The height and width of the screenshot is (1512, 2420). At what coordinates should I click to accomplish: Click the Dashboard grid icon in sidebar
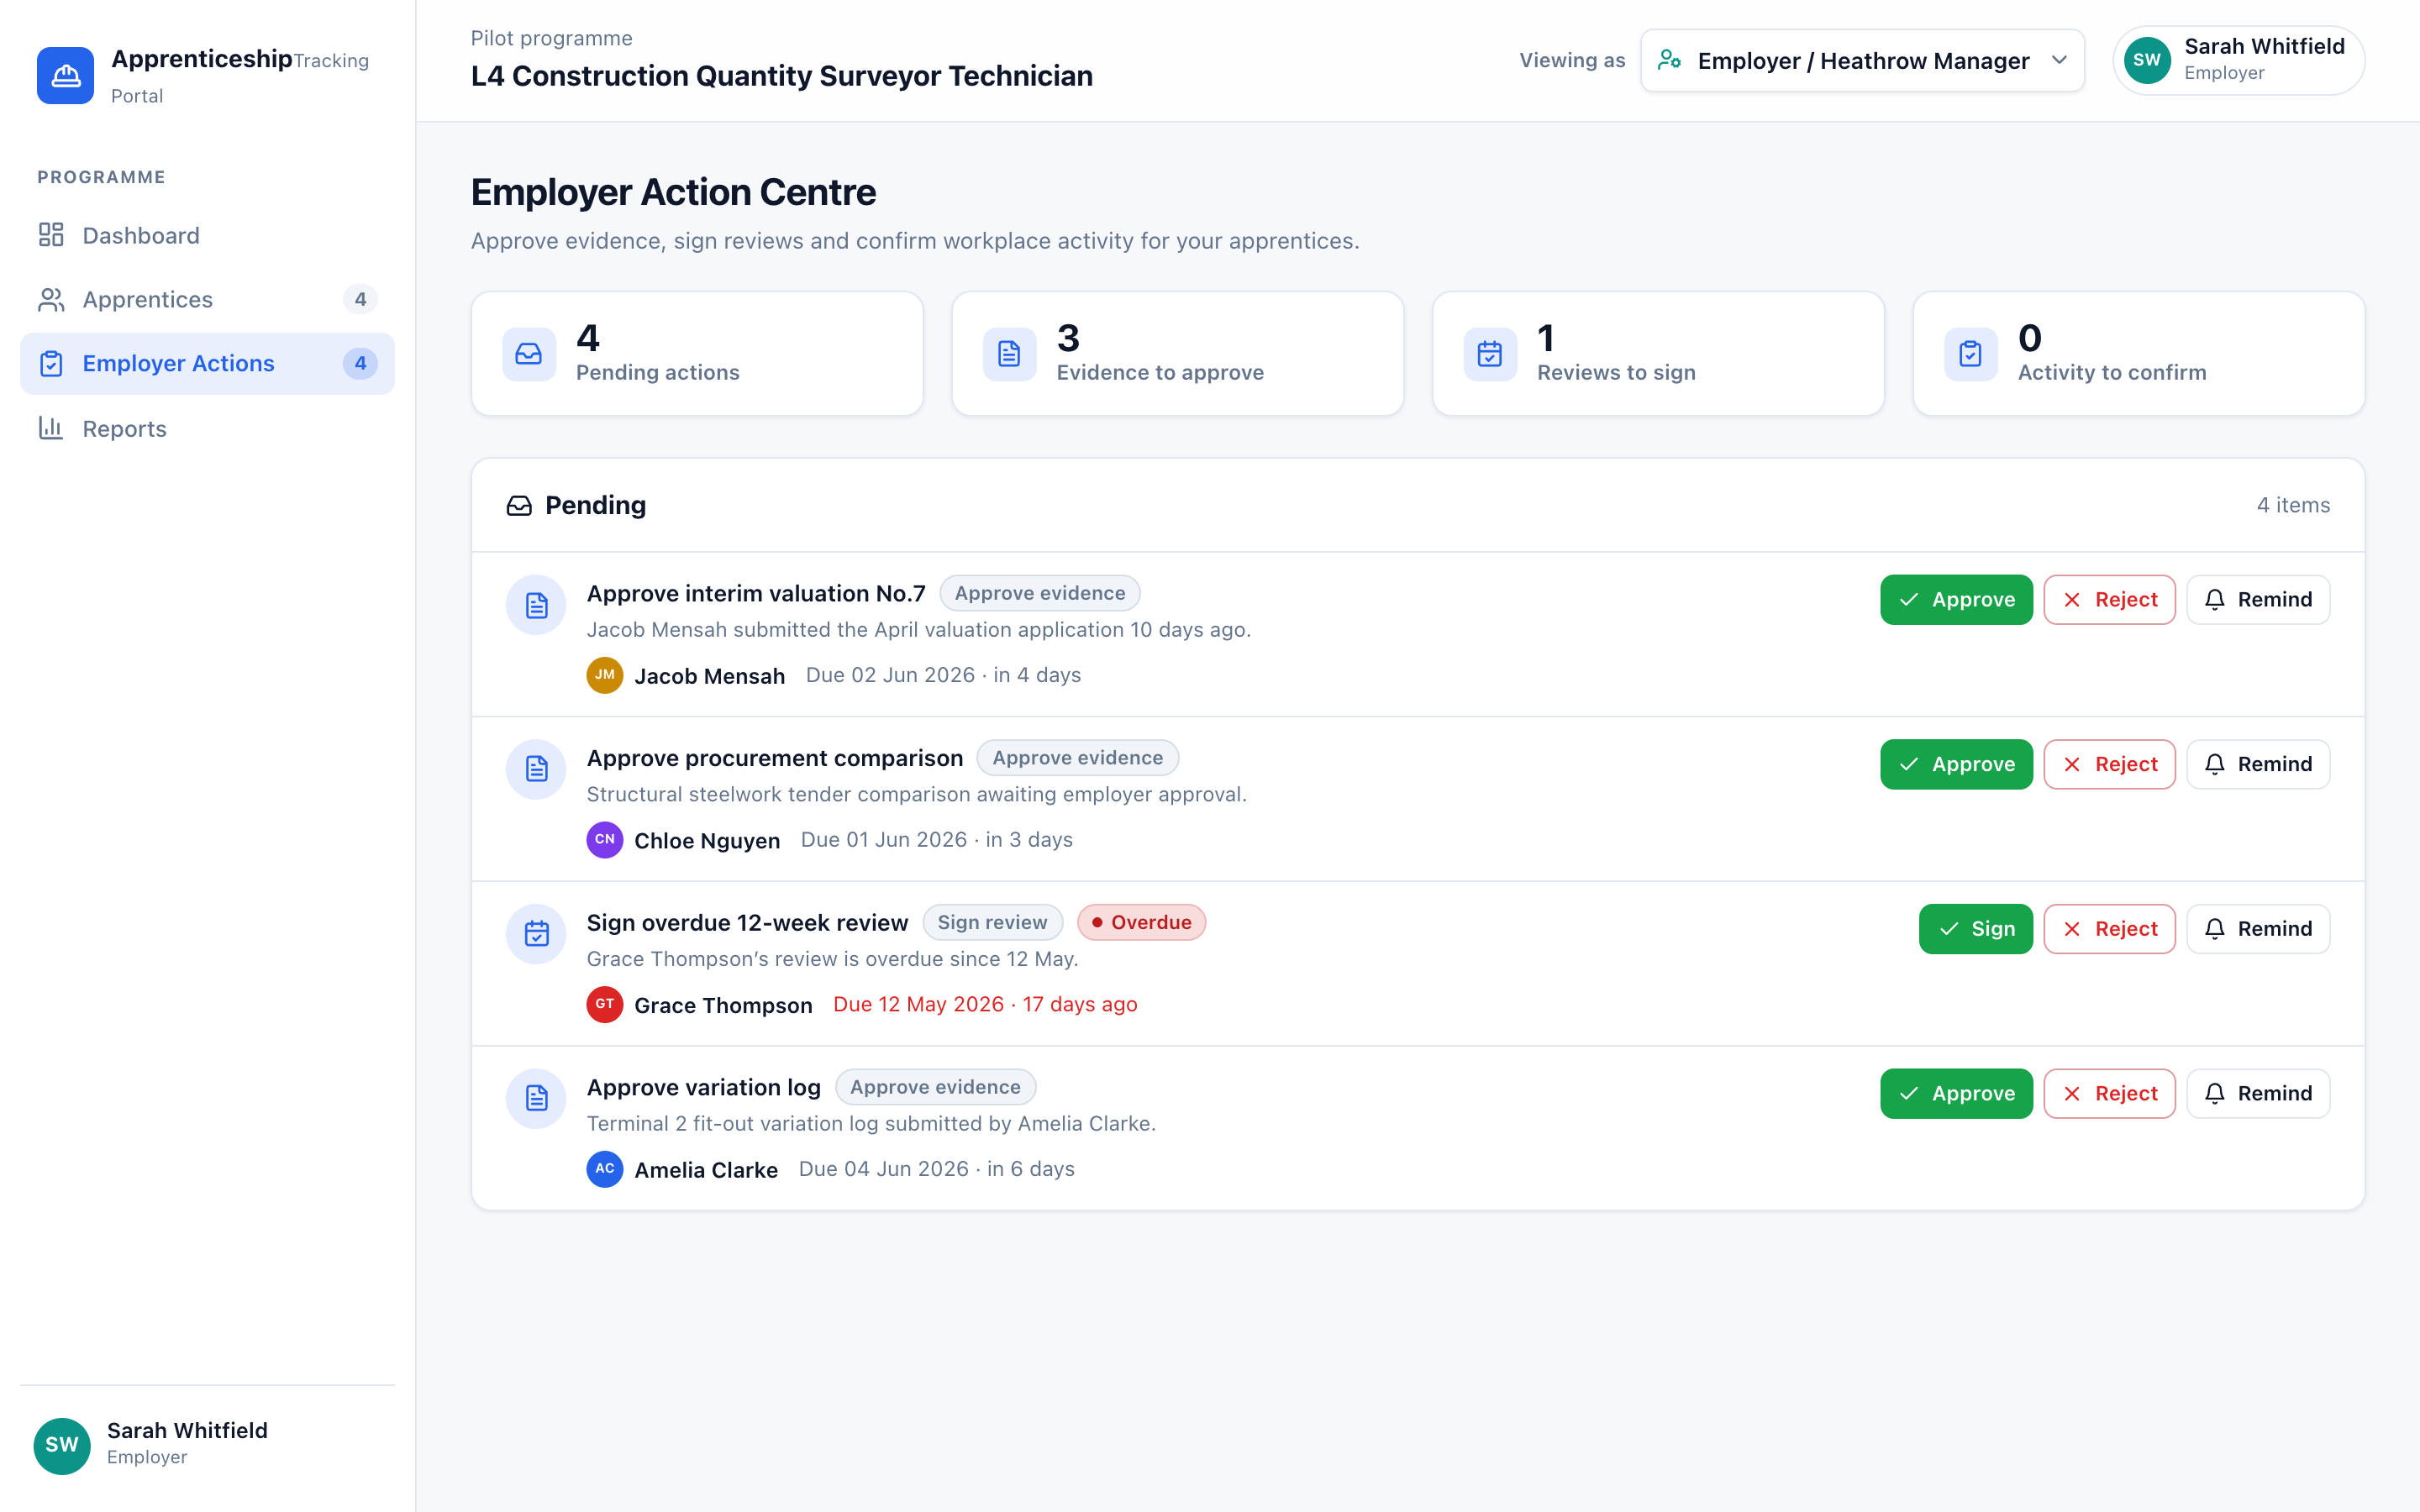coord(51,235)
